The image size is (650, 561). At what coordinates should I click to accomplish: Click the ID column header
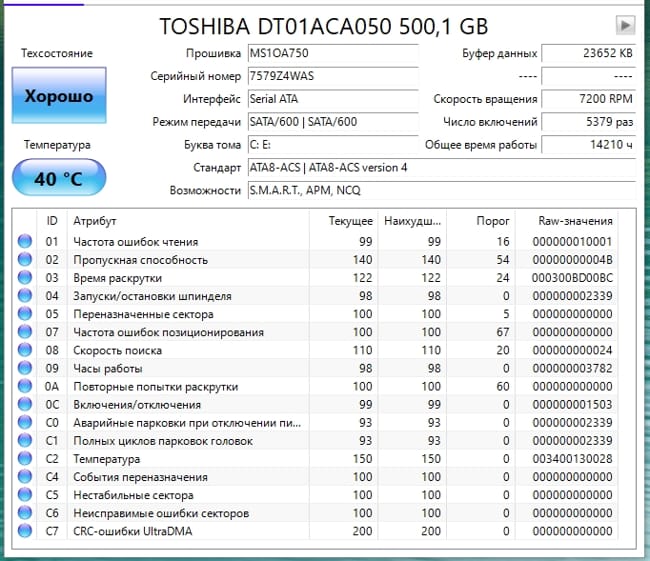[52, 221]
